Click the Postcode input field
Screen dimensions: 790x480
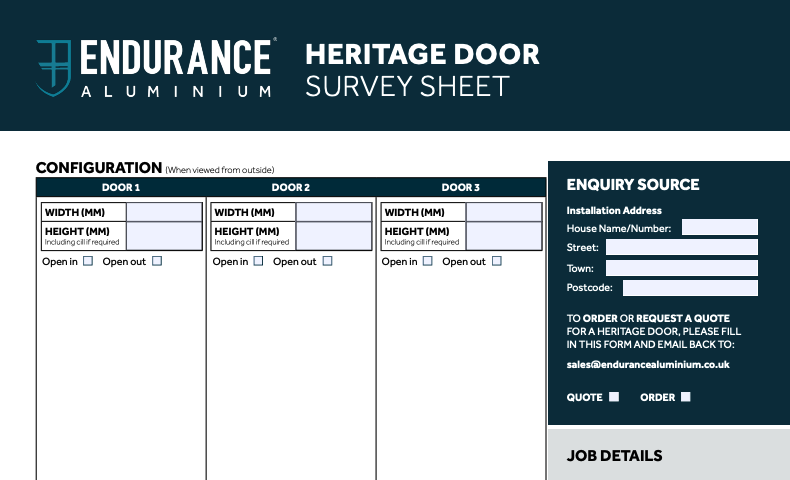(690, 288)
